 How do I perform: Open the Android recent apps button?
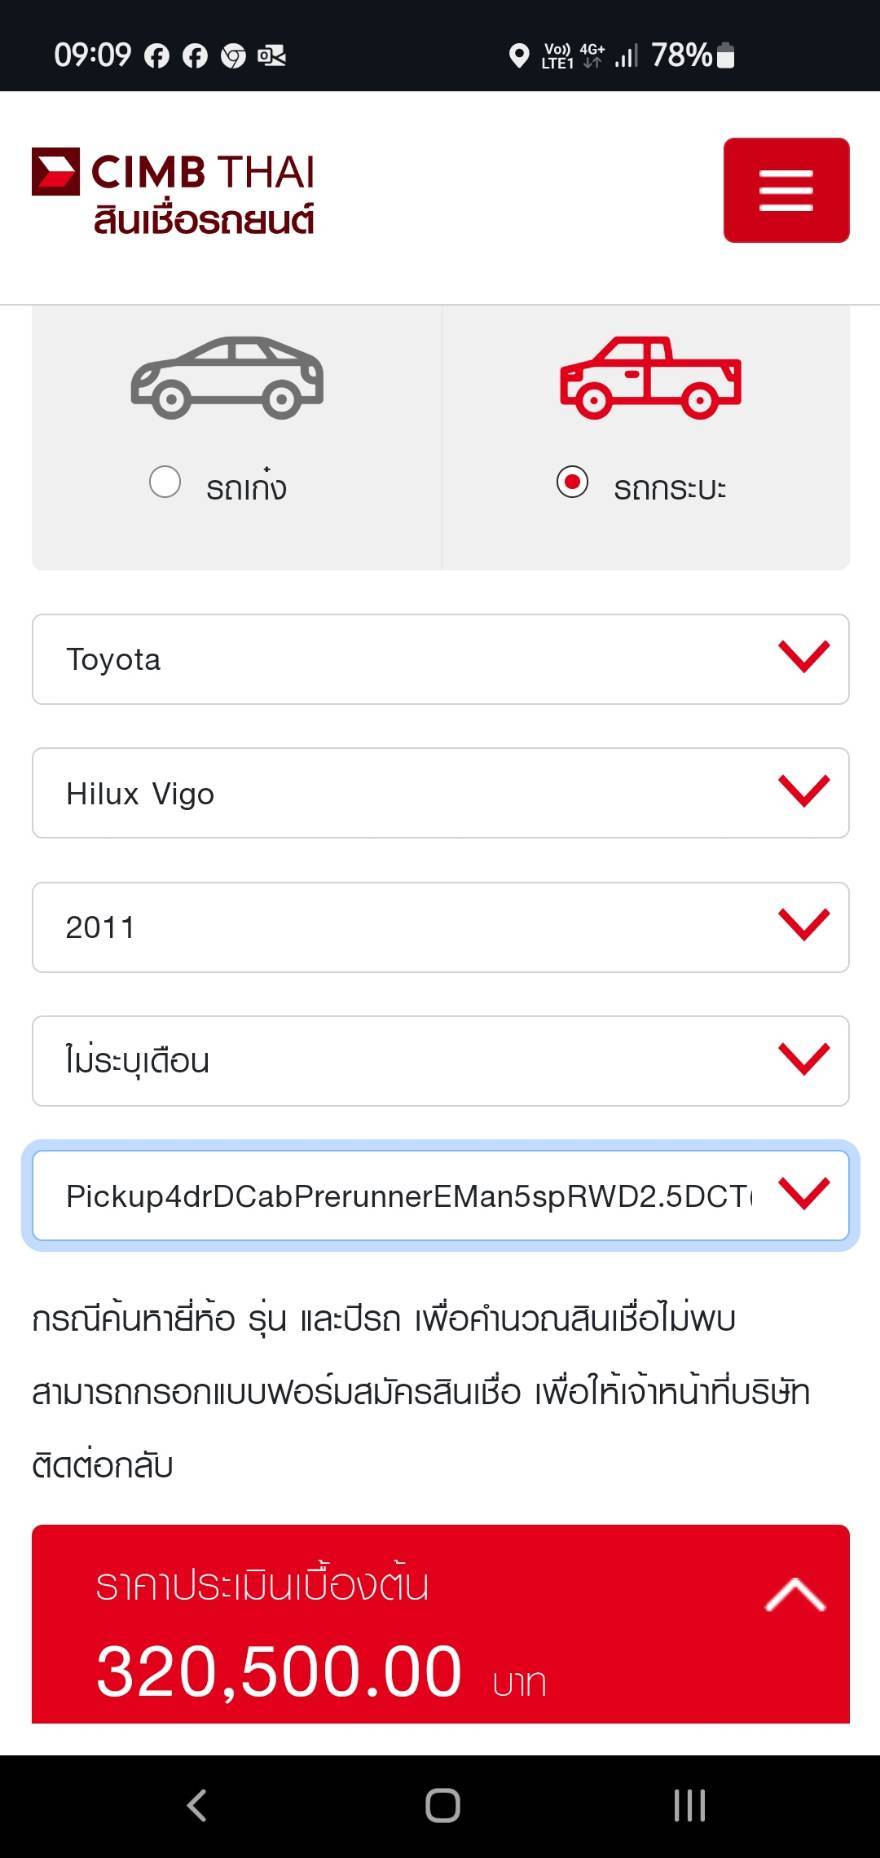tap(689, 1805)
